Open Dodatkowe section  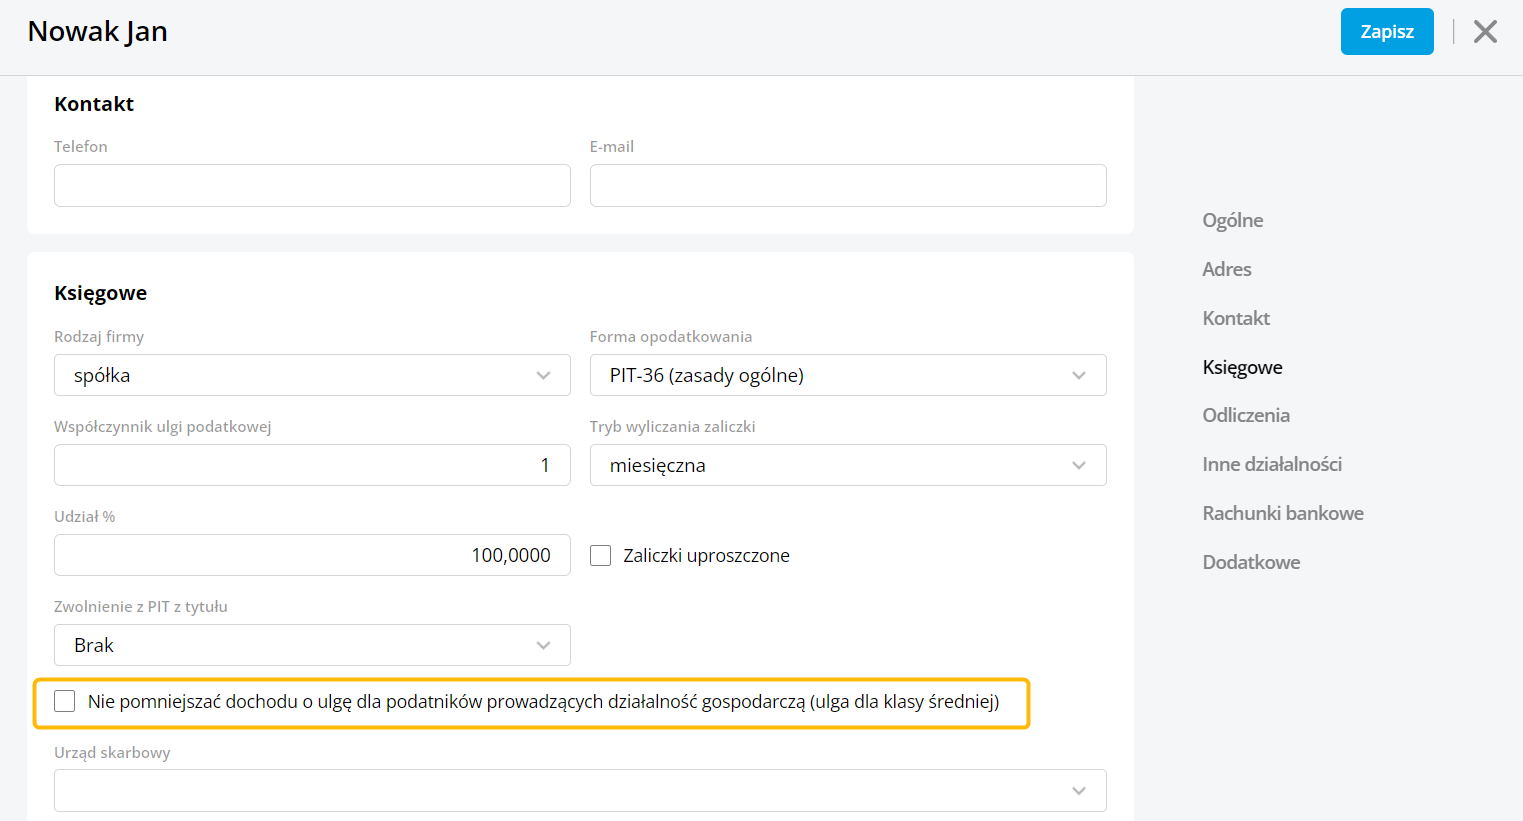click(x=1251, y=563)
